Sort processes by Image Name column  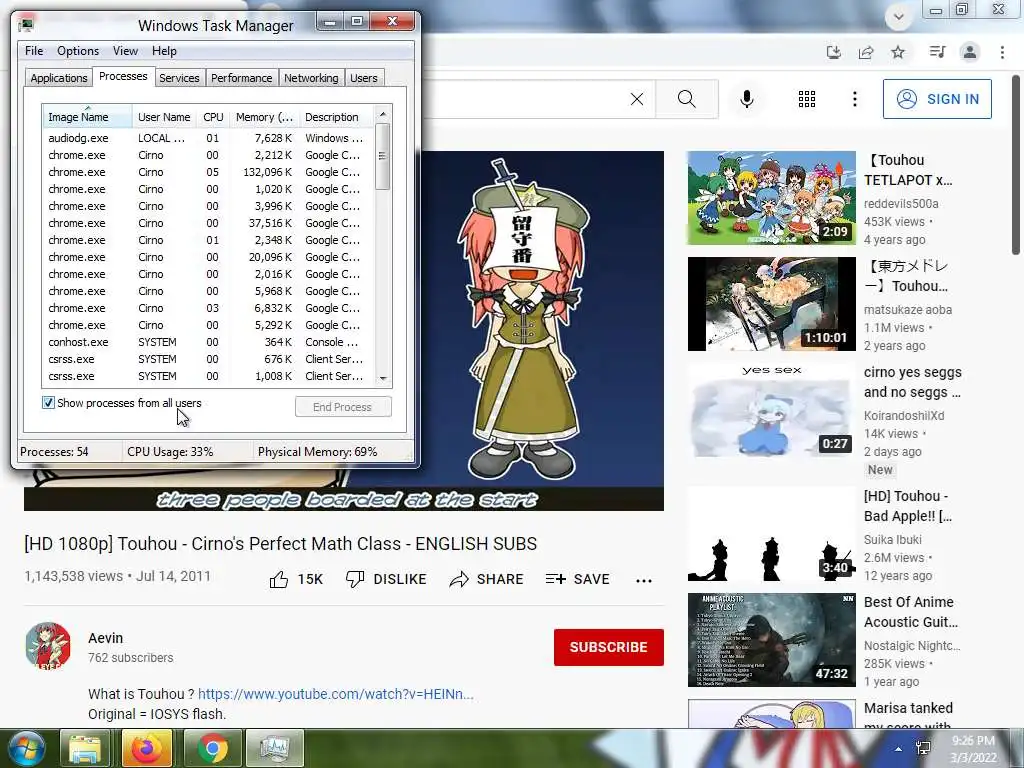pos(87,116)
